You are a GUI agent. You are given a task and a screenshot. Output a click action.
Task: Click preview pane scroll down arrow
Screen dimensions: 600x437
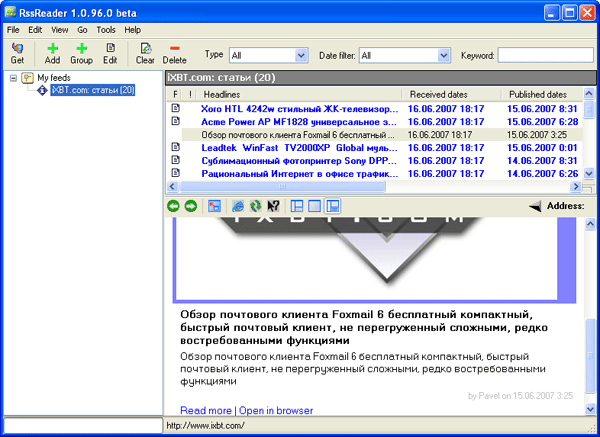click(590, 409)
